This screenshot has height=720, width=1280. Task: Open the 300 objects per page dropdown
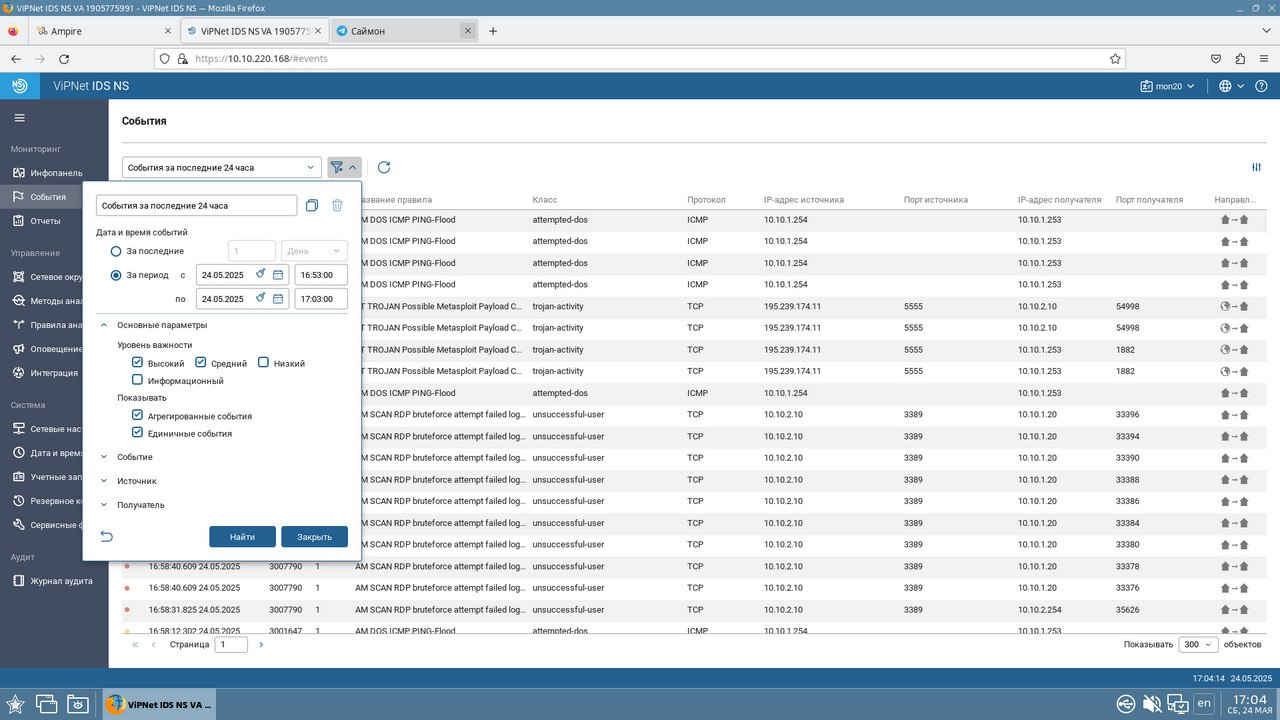pos(1198,645)
